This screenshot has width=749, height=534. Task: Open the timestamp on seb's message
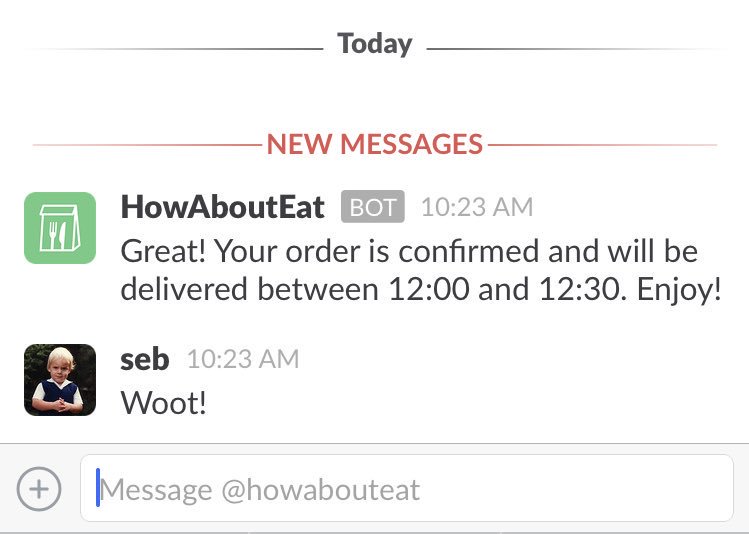click(x=242, y=359)
